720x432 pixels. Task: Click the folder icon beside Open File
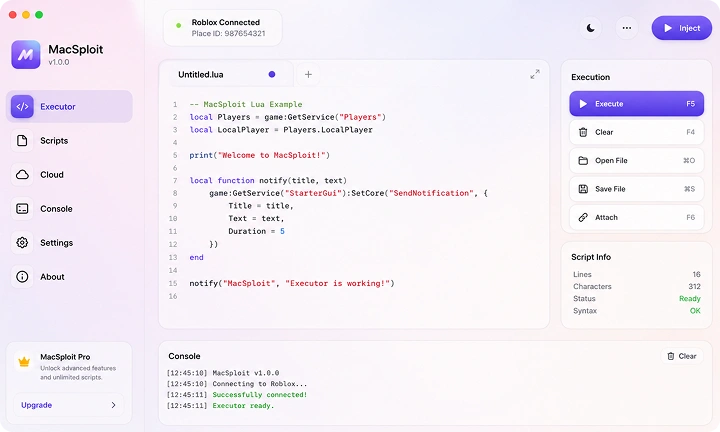pos(583,161)
